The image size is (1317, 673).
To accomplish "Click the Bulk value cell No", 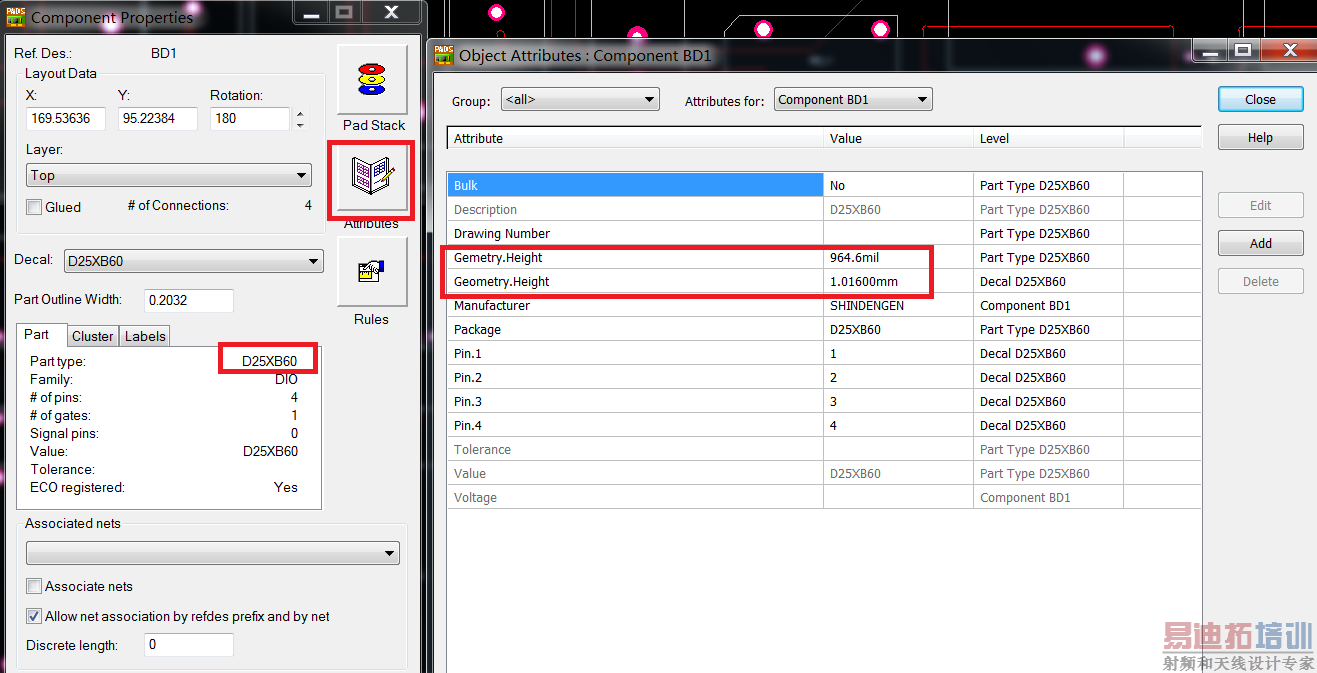I will tap(898, 185).
